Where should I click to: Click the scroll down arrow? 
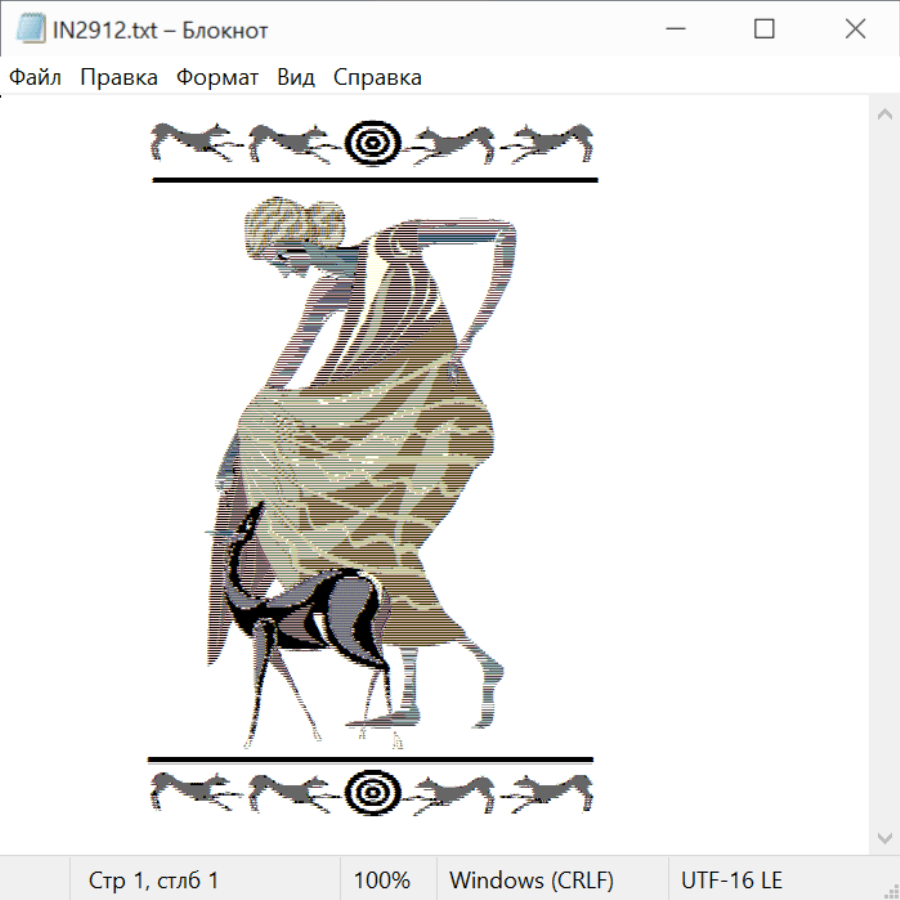coord(884,836)
